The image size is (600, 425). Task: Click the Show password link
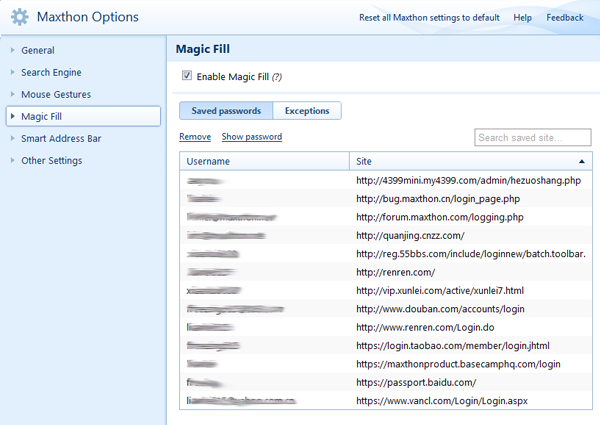(x=252, y=137)
